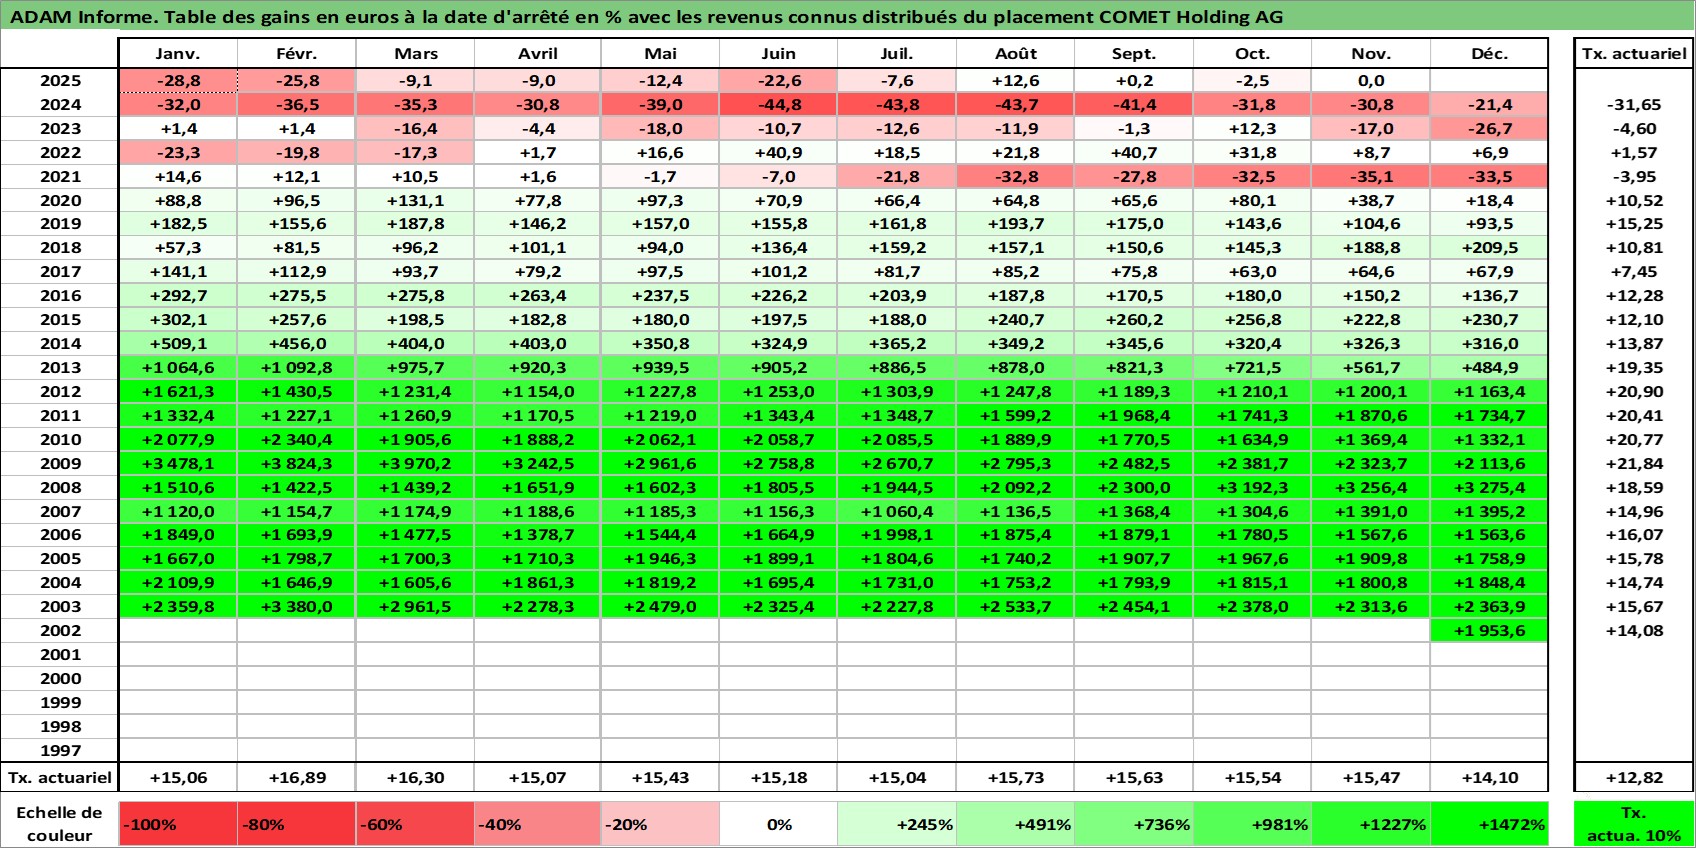Pick the 0% white scale cell
This screenshot has height=848, width=1696.
778,824
